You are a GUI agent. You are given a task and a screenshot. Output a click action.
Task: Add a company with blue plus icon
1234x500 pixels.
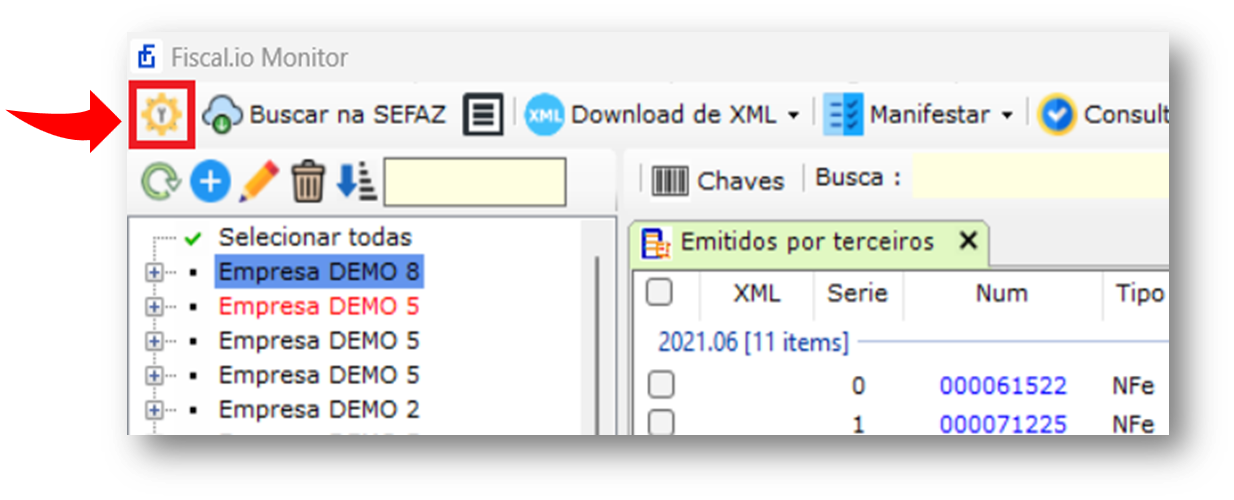click(x=210, y=181)
